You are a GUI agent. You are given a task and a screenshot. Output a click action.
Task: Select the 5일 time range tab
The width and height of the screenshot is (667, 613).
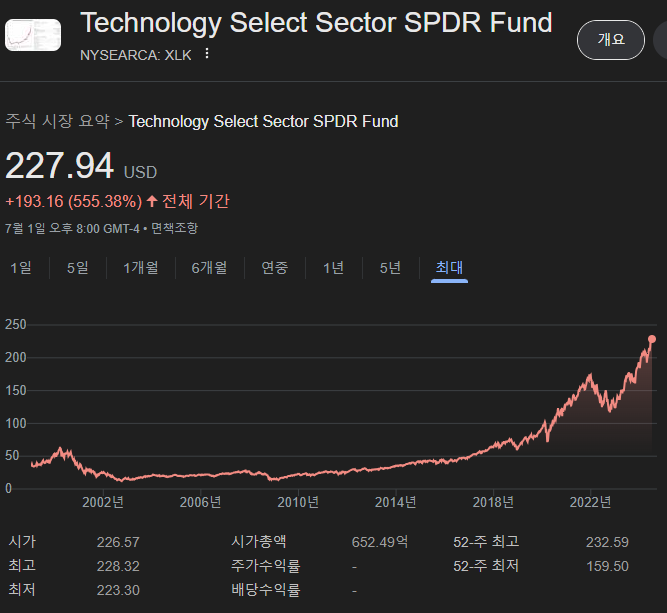click(78, 268)
